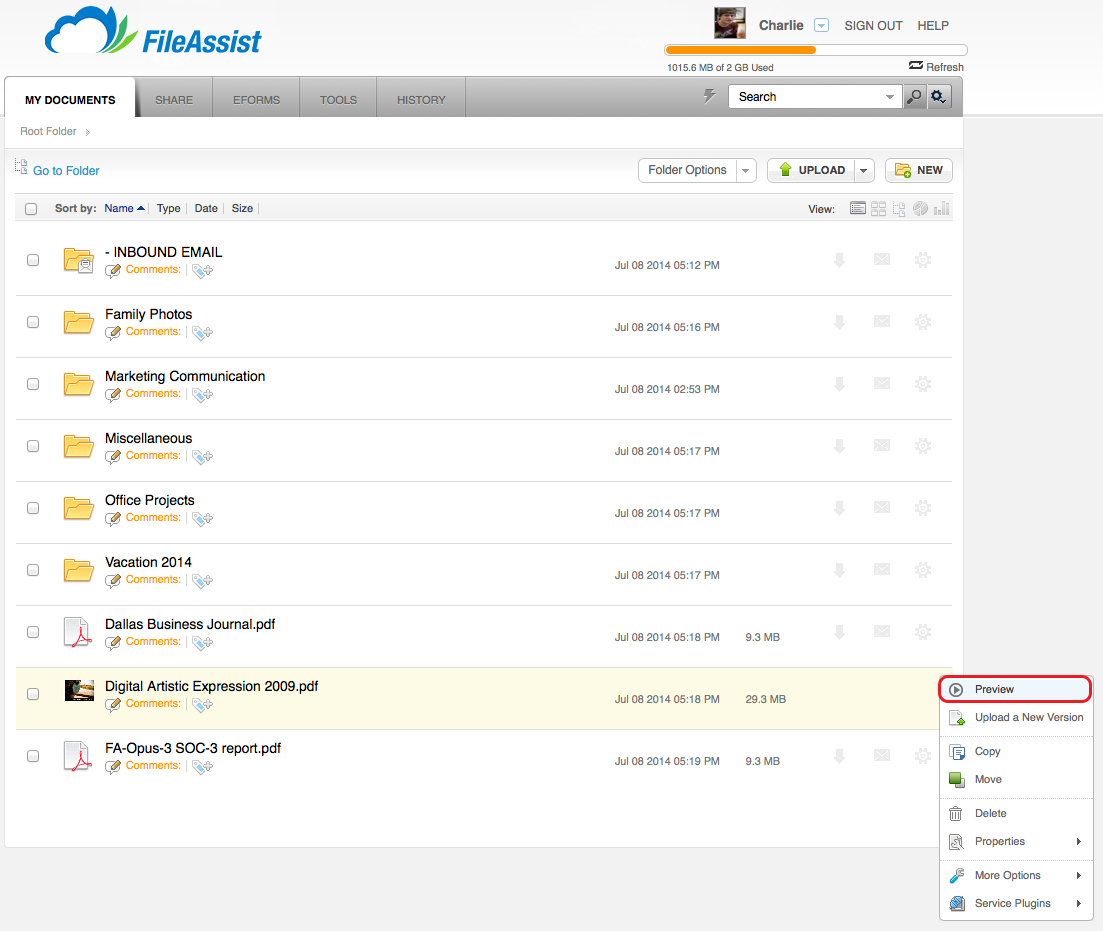The width and height of the screenshot is (1103, 931).
Task: Click the SIGN OUT link
Action: [873, 25]
